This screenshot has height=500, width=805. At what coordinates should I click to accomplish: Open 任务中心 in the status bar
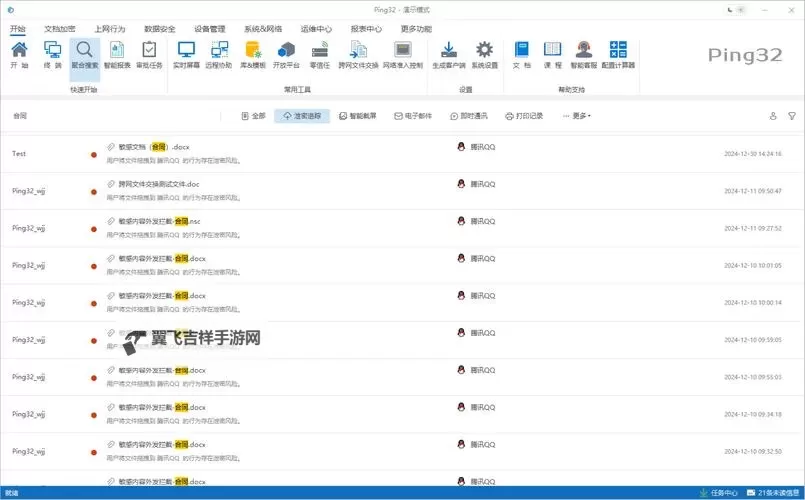(719, 493)
